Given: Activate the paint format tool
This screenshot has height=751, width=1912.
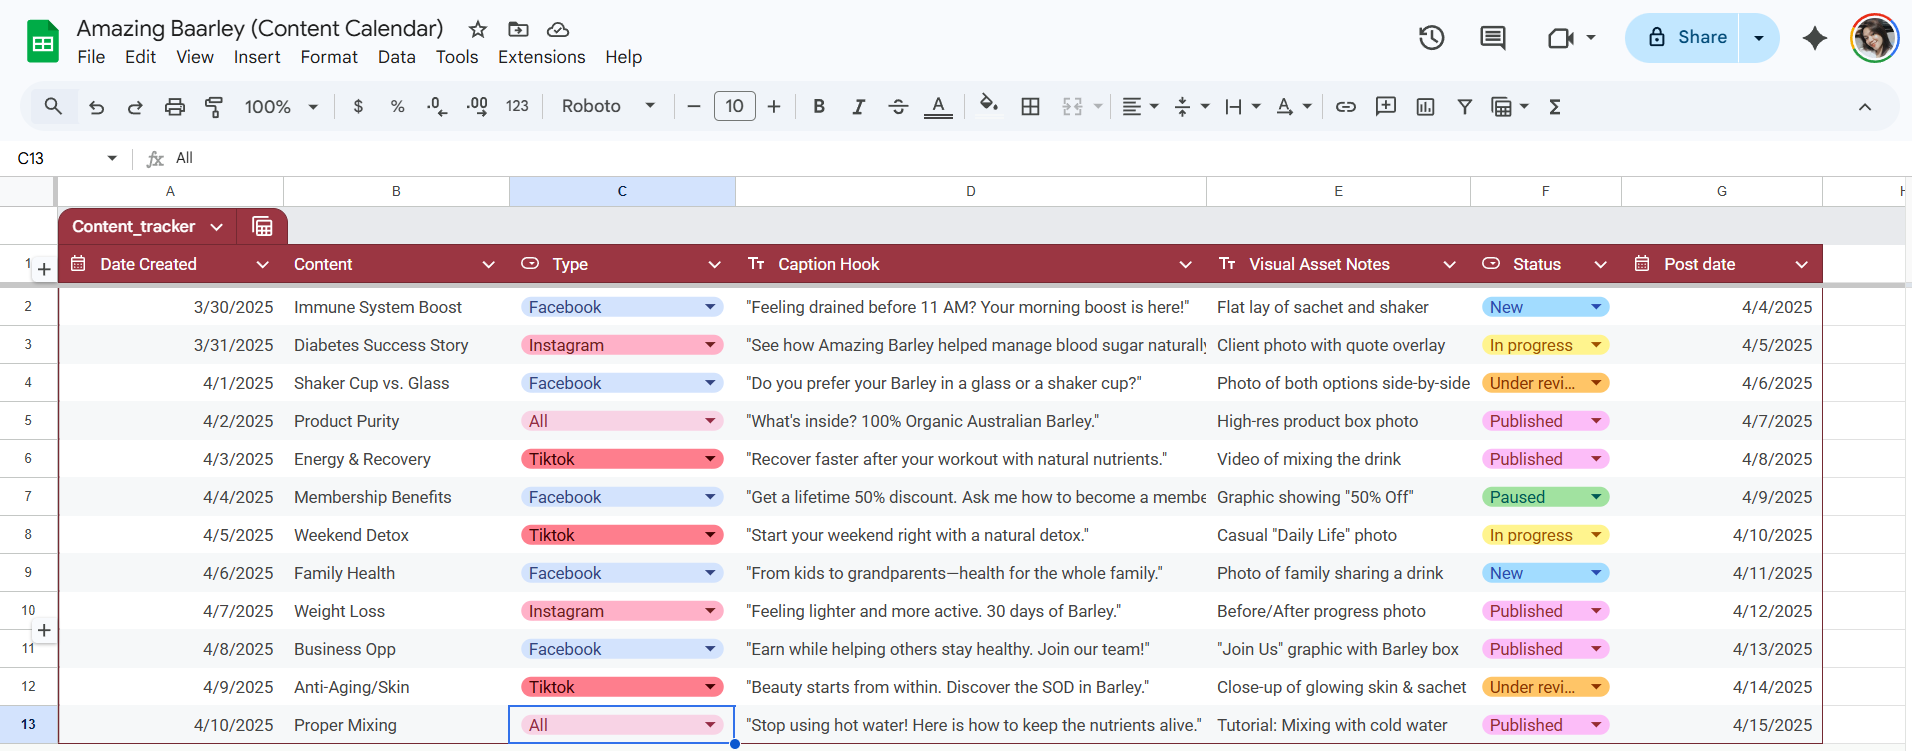Looking at the screenshot, I should click(x=214, y=106).
